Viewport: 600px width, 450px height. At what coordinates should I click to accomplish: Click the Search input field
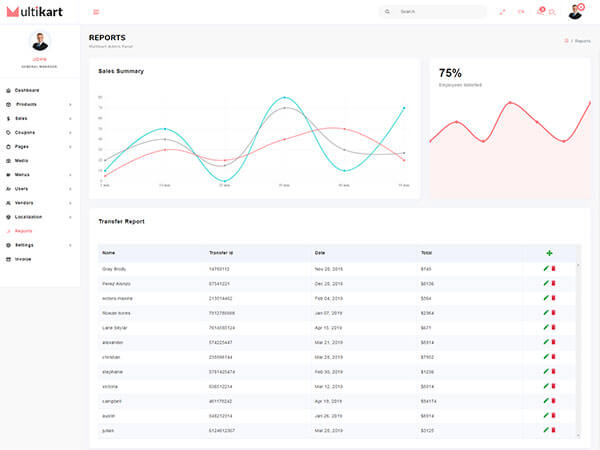435,12
